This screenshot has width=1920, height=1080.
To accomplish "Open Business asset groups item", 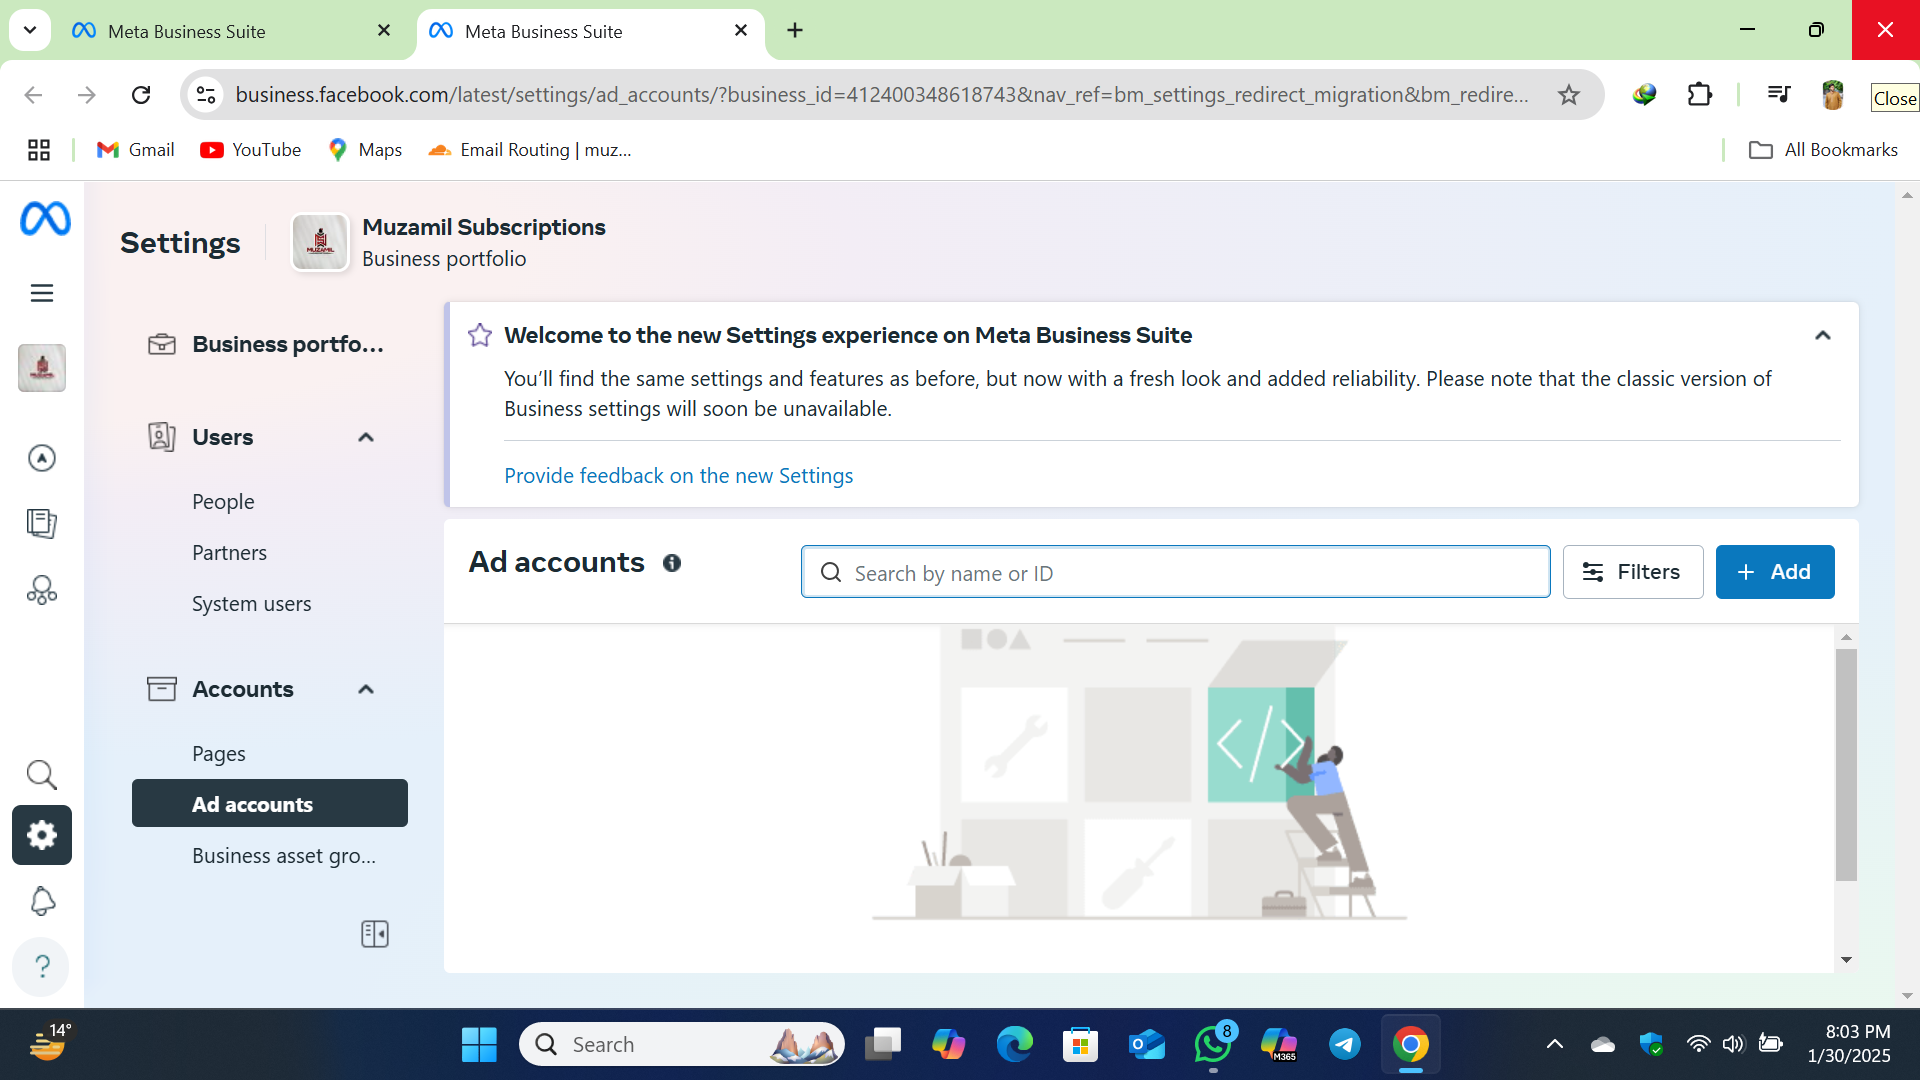I will pyautogui.click(x=284, y=856).
